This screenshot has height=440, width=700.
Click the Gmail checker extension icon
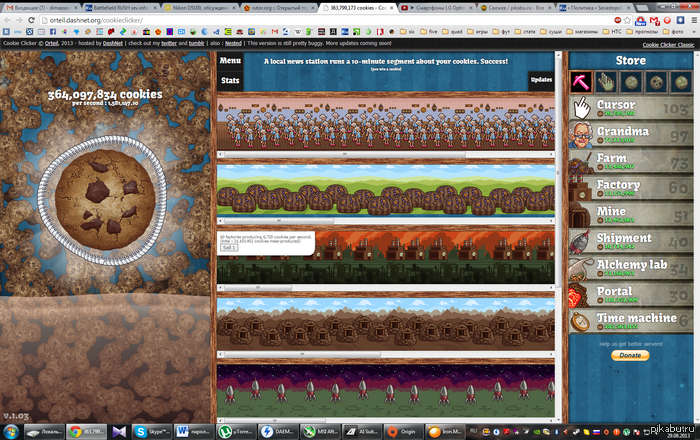tap(654, 20)
